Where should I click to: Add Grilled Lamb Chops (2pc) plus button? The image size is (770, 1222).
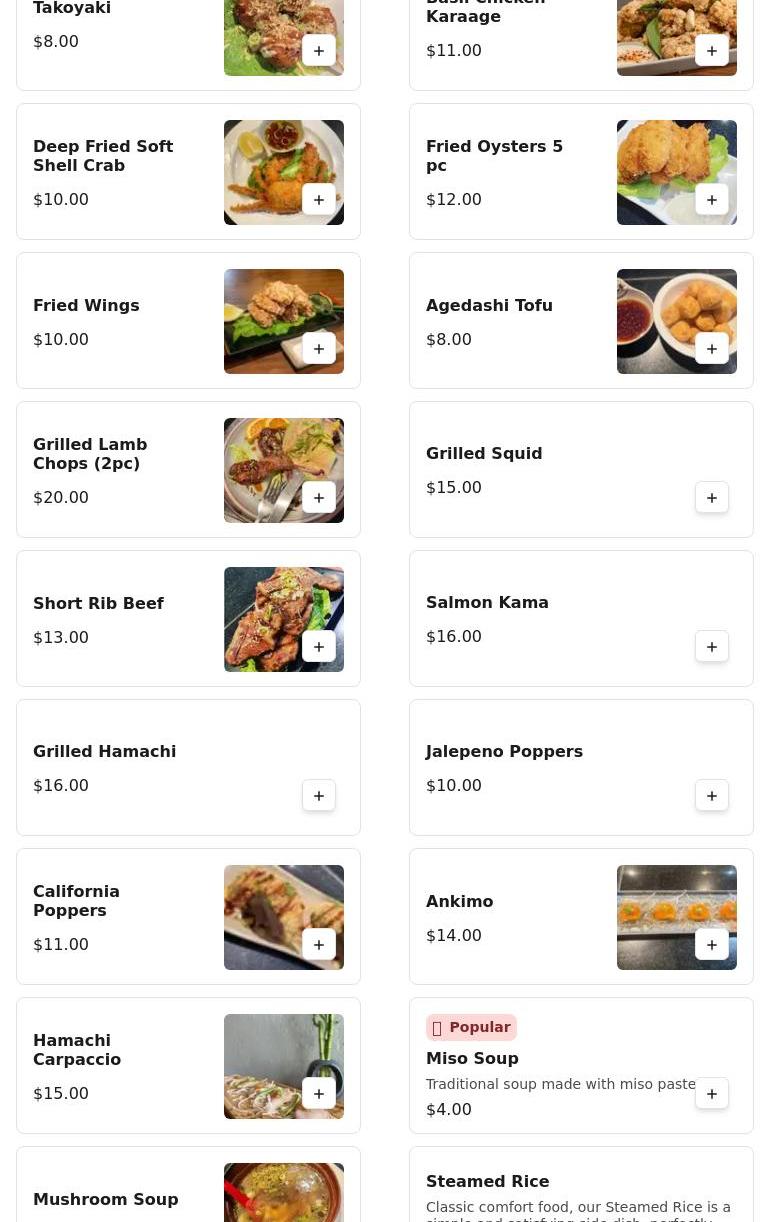pyautogui.click(x=319, y=498)
